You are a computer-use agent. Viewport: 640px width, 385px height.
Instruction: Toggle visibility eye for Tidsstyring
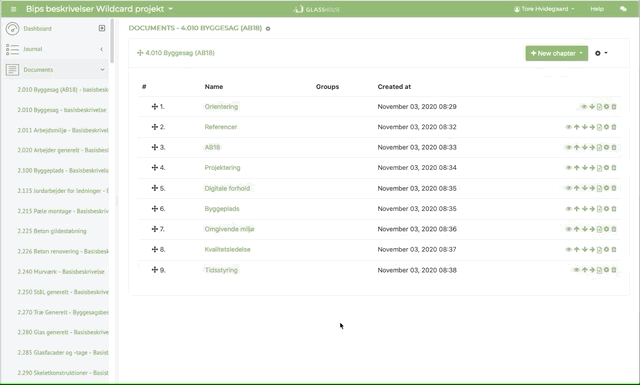[x=576, y=270]
